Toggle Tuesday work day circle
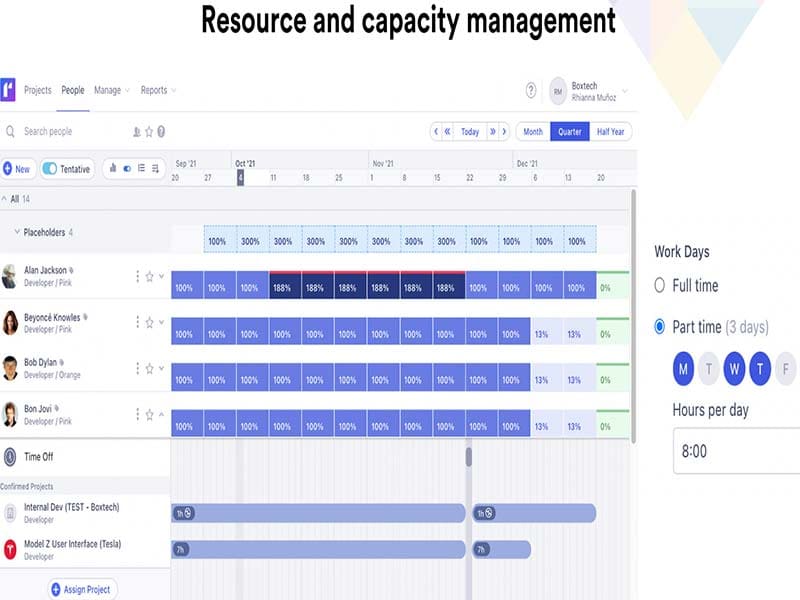The height and width of the screenshot is (600, 800). pyautogui.click(x=709, y=368)
